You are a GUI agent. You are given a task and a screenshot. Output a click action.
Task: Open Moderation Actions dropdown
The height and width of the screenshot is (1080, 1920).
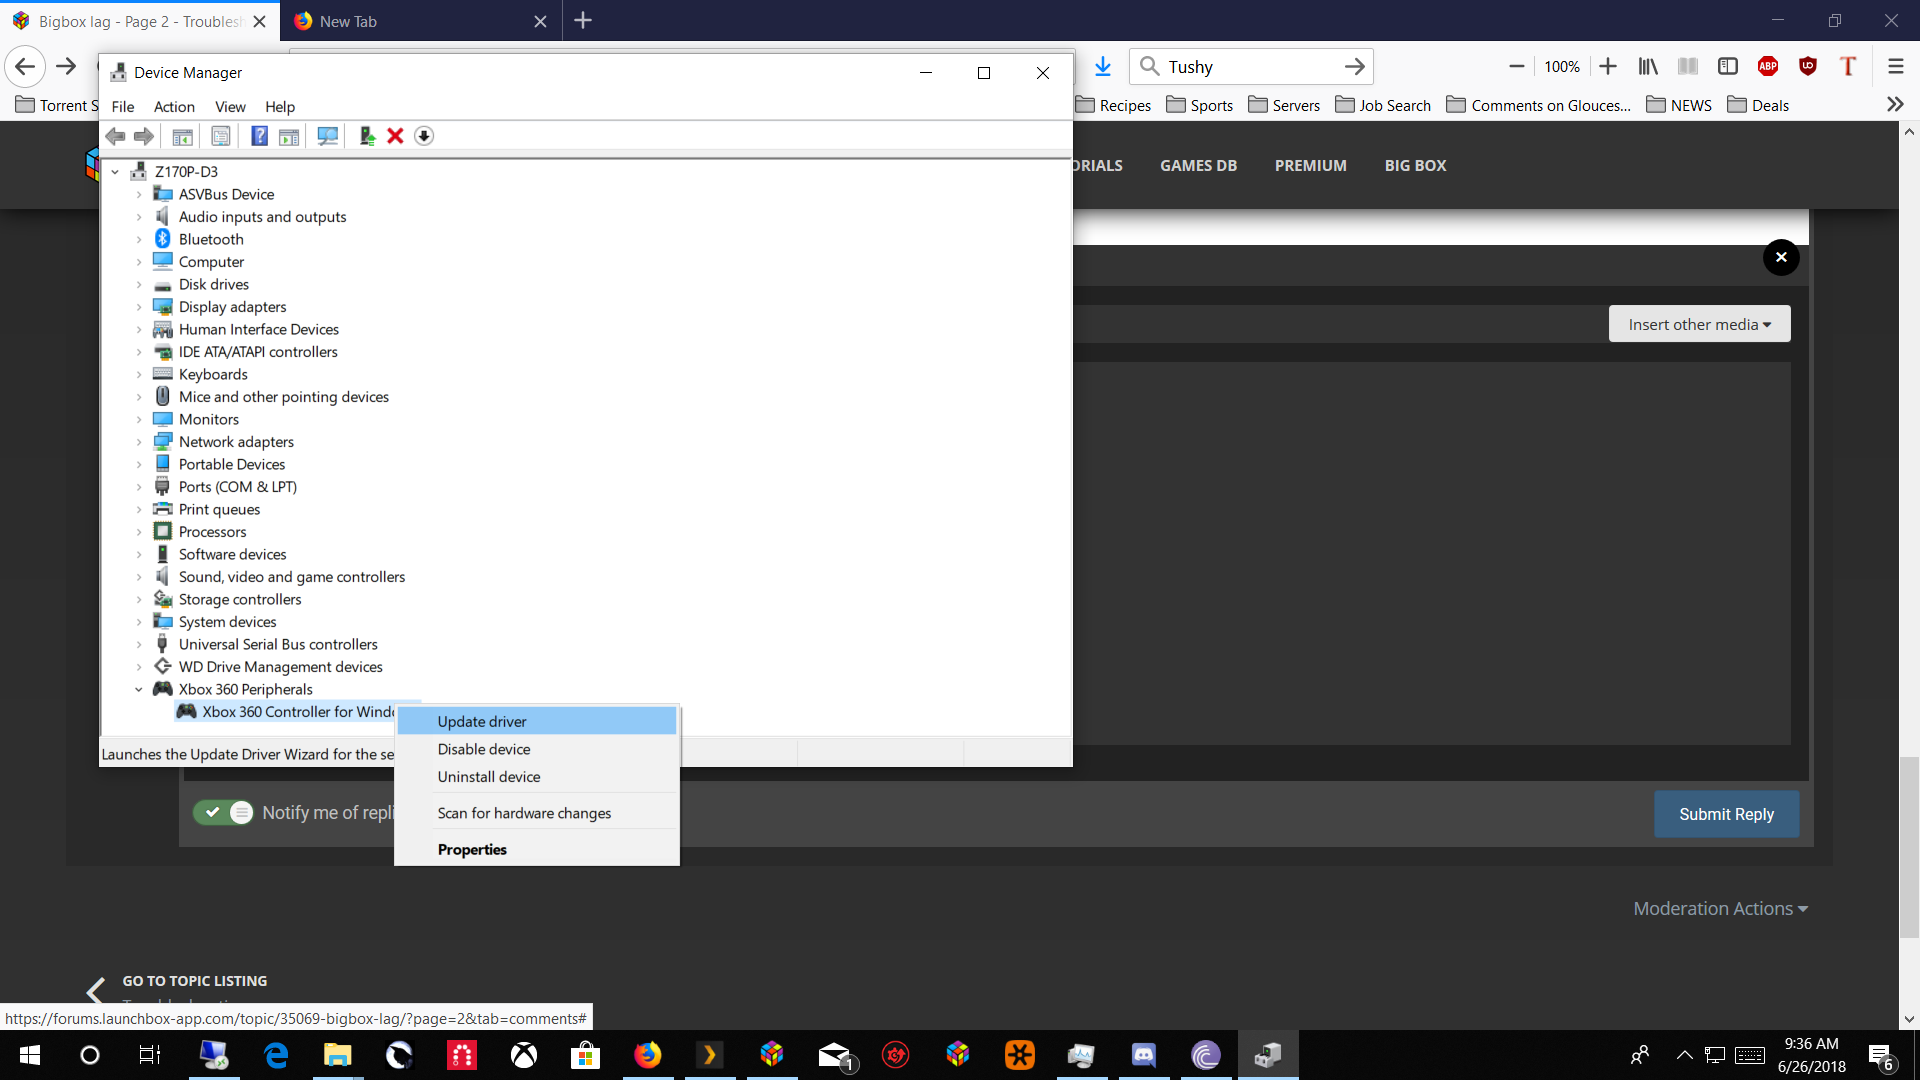pyautogui.click(x=1720, y=908)
